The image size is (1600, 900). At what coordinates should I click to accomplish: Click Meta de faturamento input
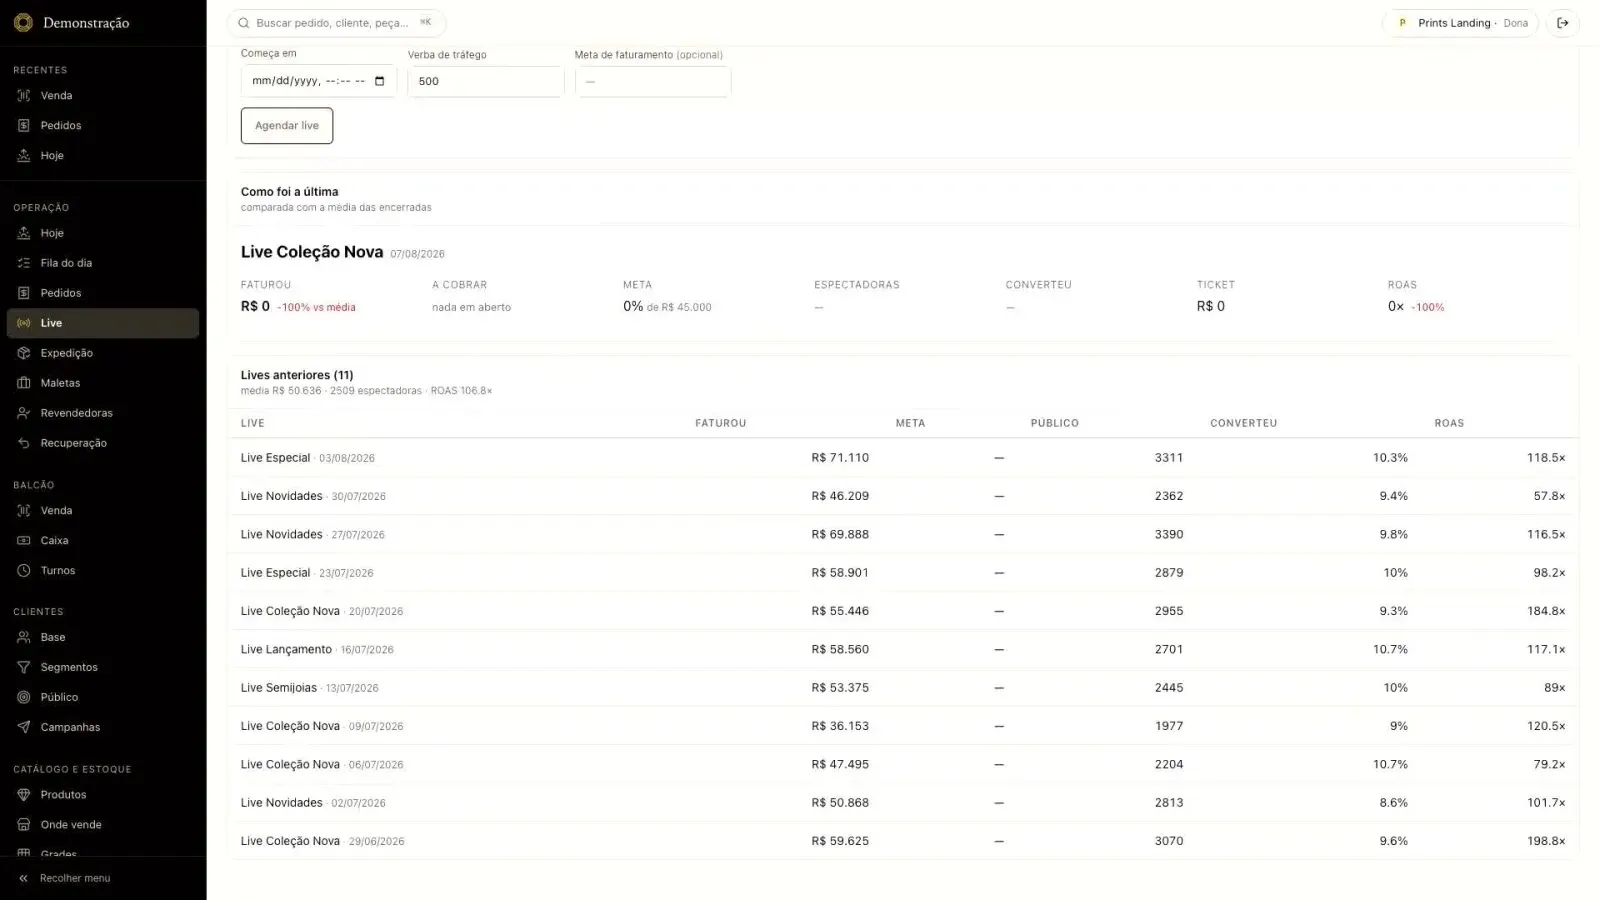point(653,81)
